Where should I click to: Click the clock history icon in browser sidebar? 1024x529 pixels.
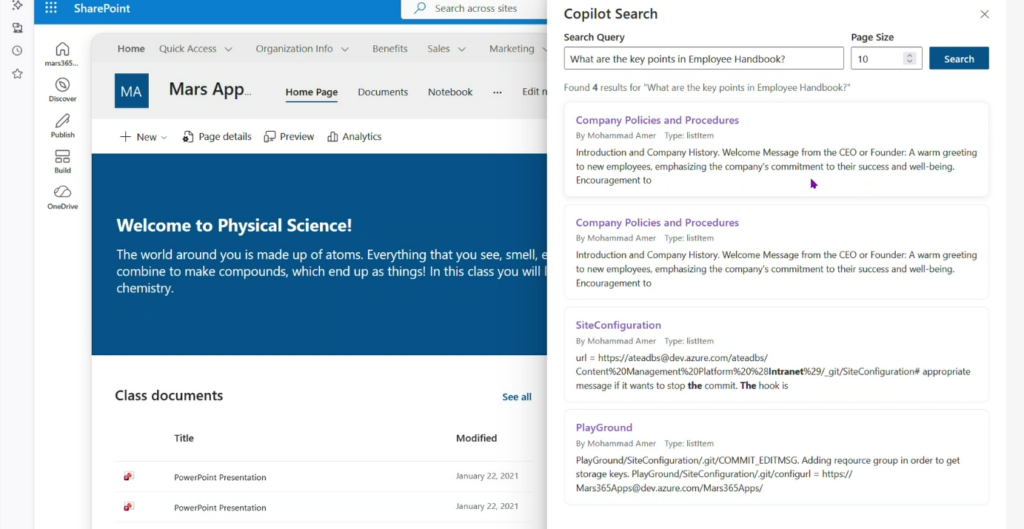click(18, 51)
